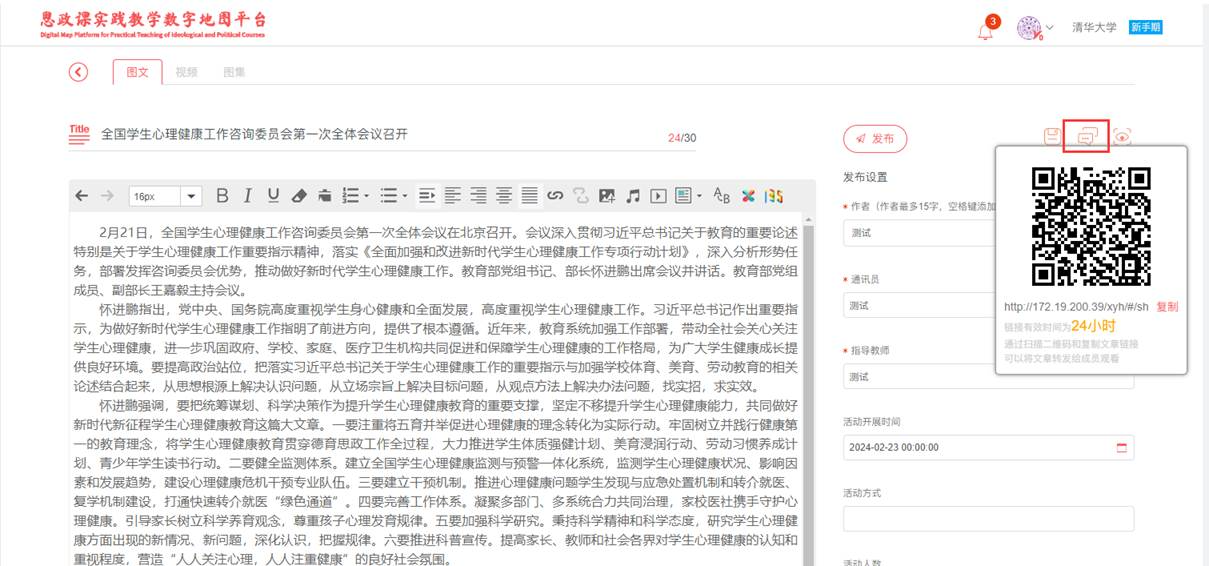Viewport: 1209px width, 566px height.
Task: Click the insert image icon in editor toolbar
Action: pos(606,196)
